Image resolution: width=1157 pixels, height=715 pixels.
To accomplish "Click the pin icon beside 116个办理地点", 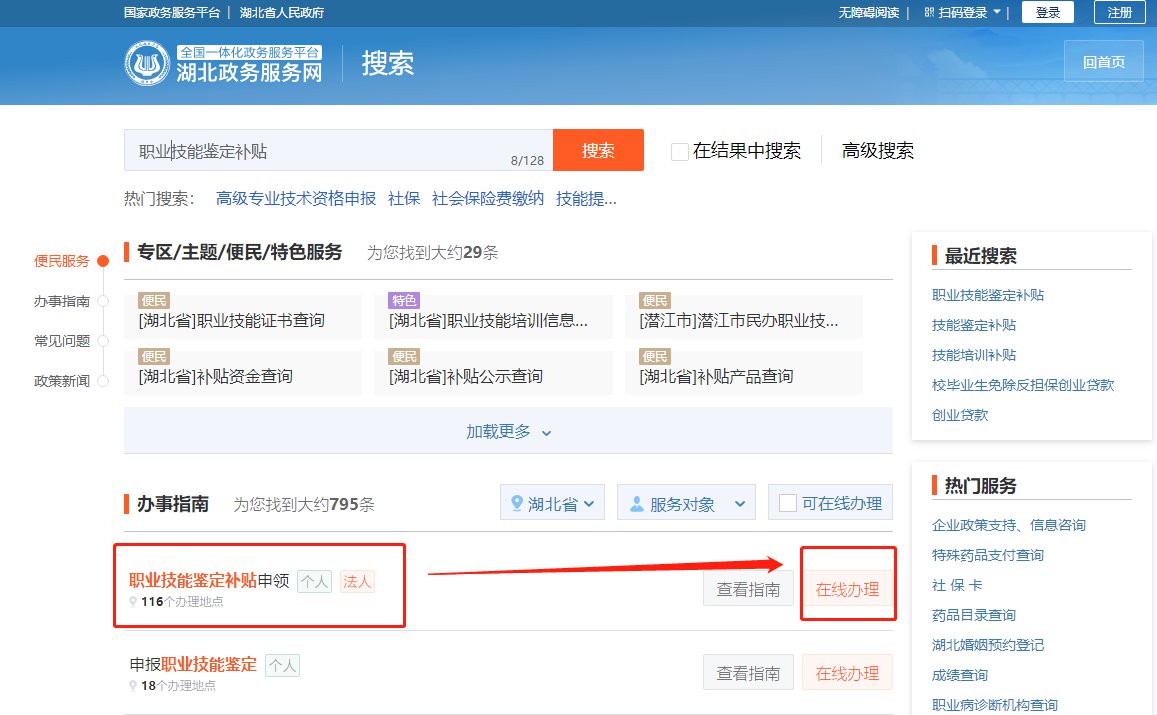I will coord(133,602).
